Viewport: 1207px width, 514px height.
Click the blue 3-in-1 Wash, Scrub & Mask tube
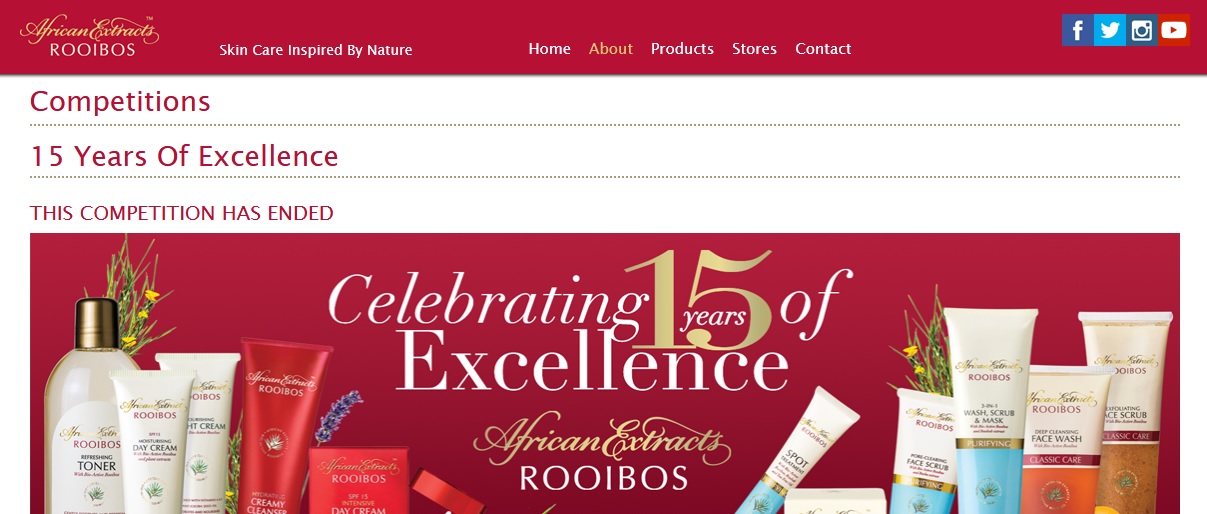[x=990, y=410]
